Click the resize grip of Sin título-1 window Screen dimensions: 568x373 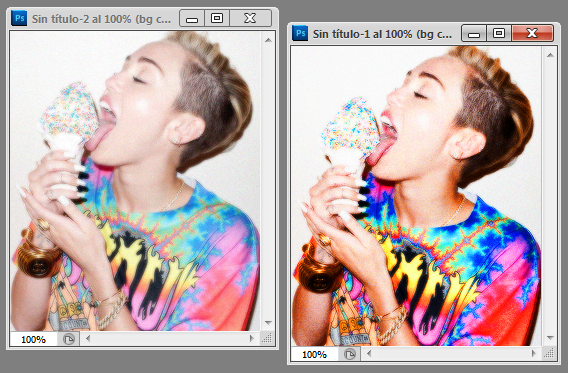[x=548, y=353]
